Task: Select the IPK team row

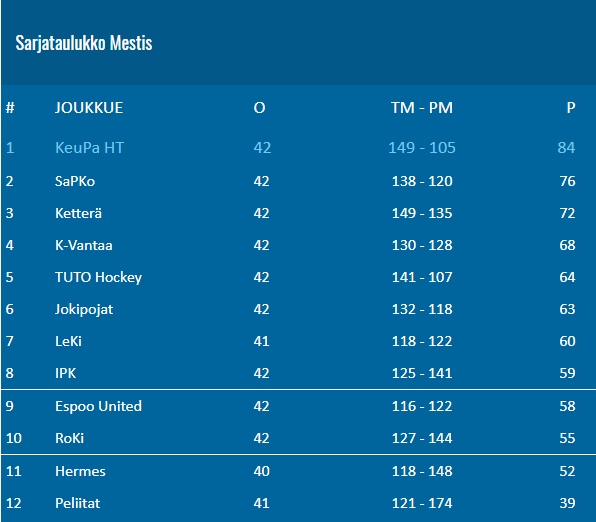Action: tap(298, 373)
